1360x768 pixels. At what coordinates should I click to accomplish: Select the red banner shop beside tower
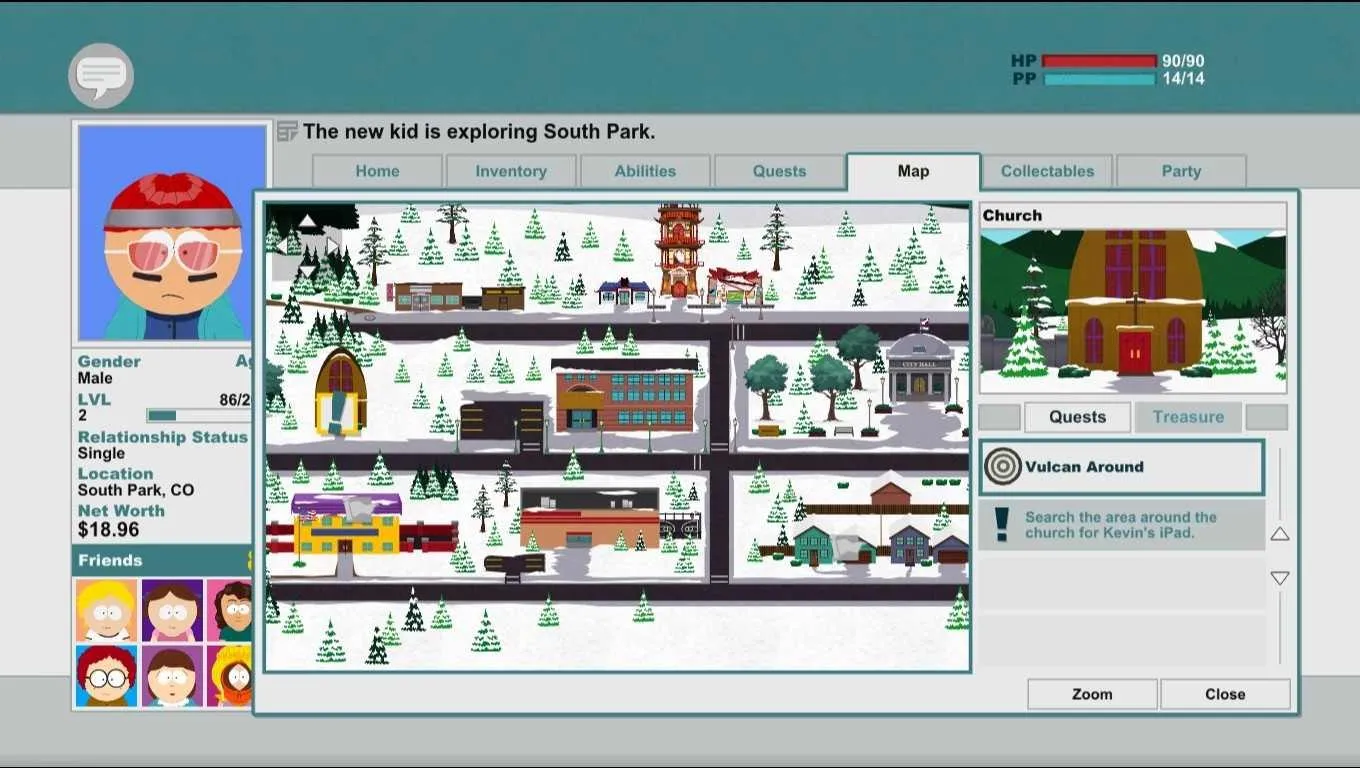(735, 286)
